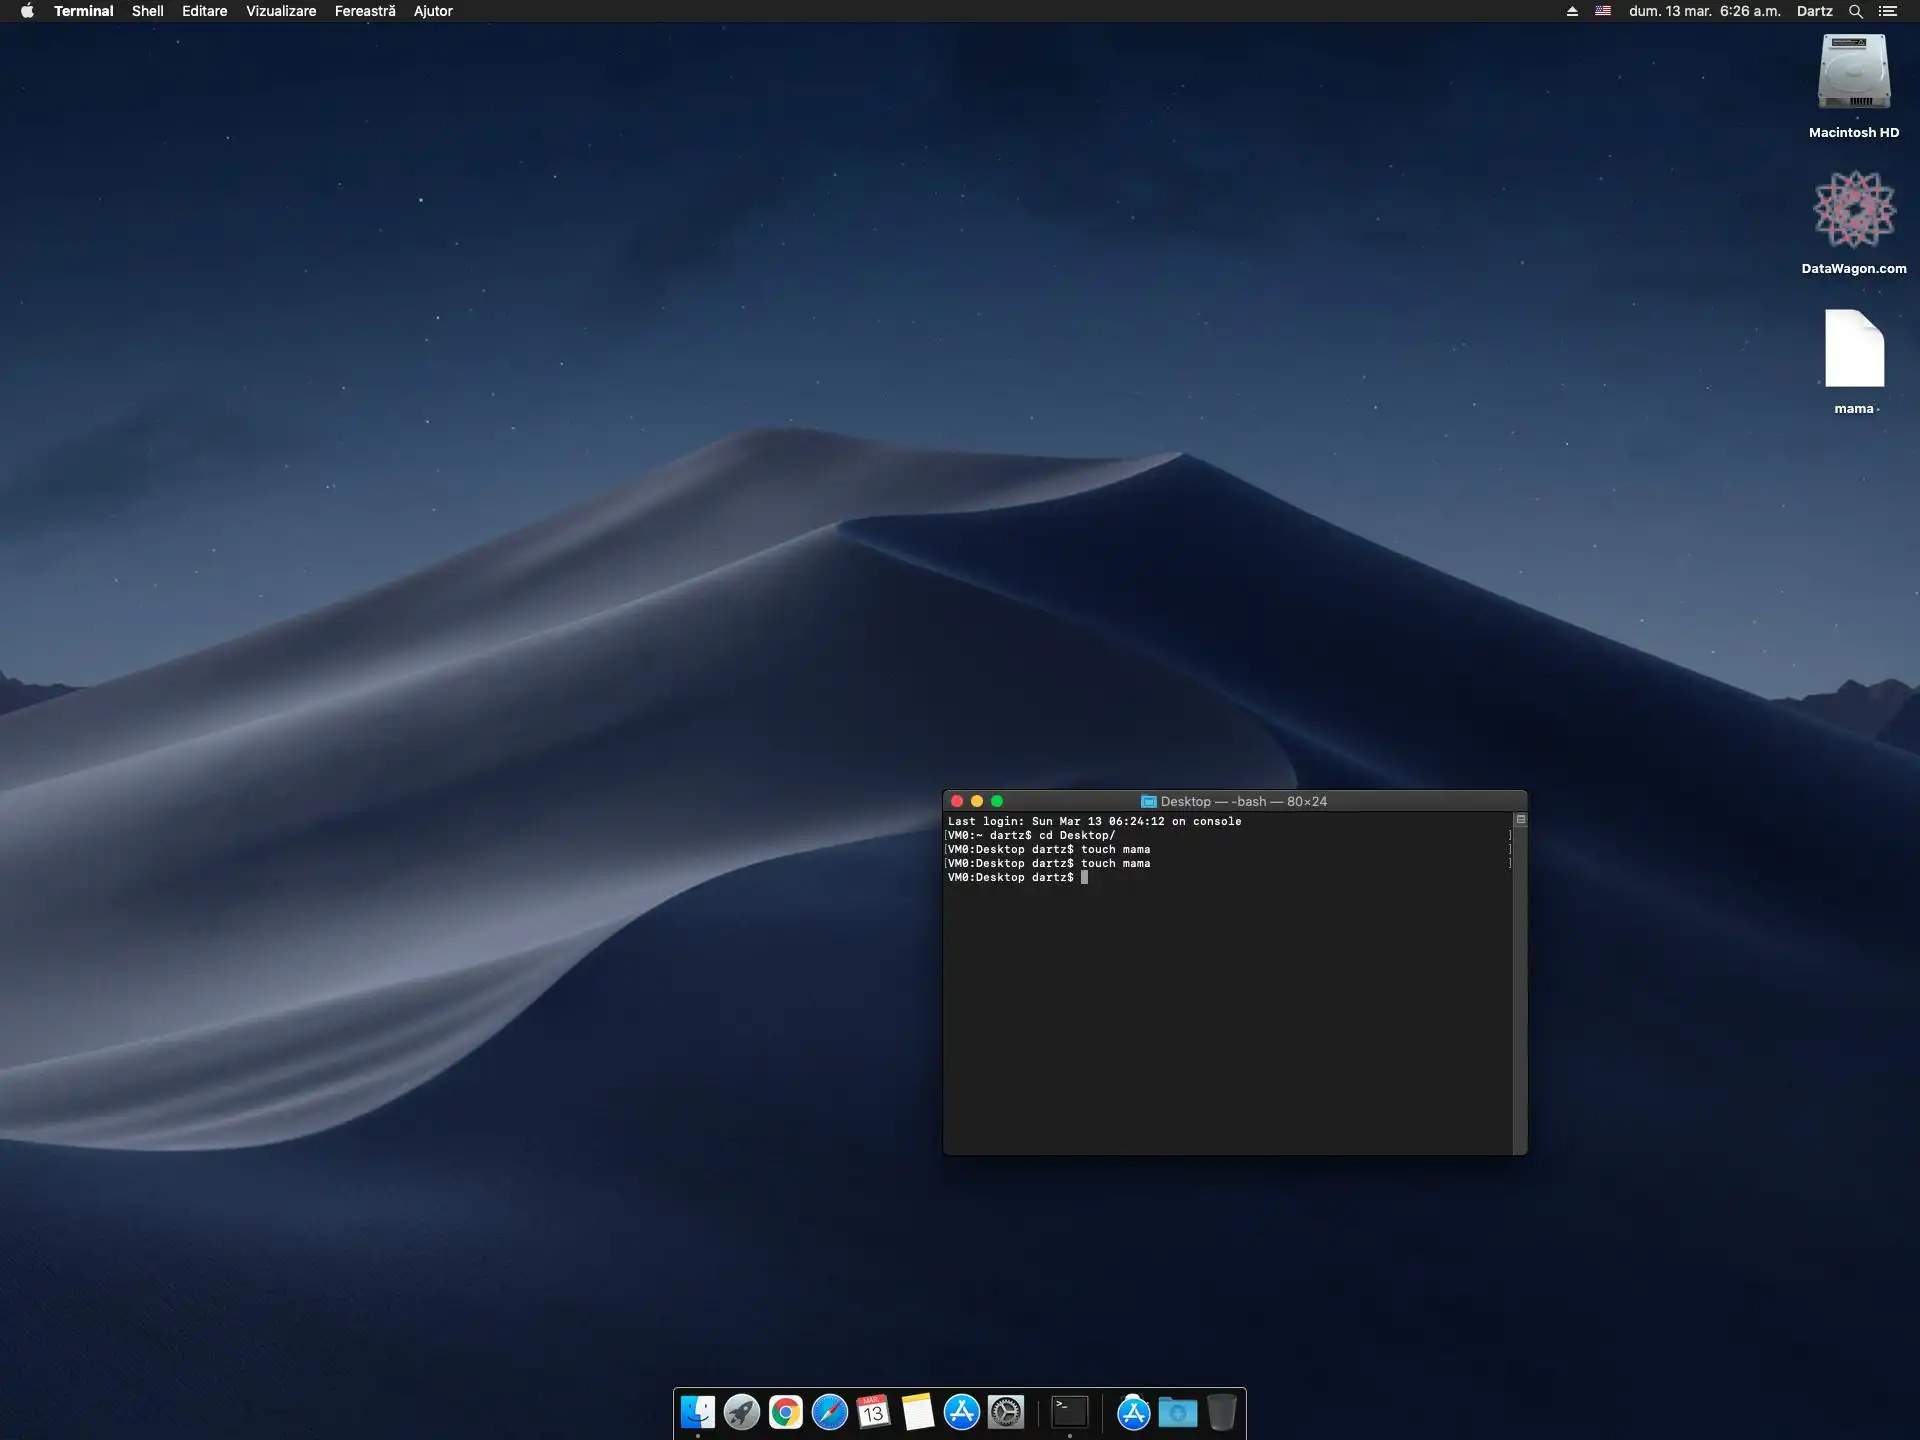Screen dimensions: 1920x1440
Task: Open Finder from the dock
Action: (x=697, y=1412)
